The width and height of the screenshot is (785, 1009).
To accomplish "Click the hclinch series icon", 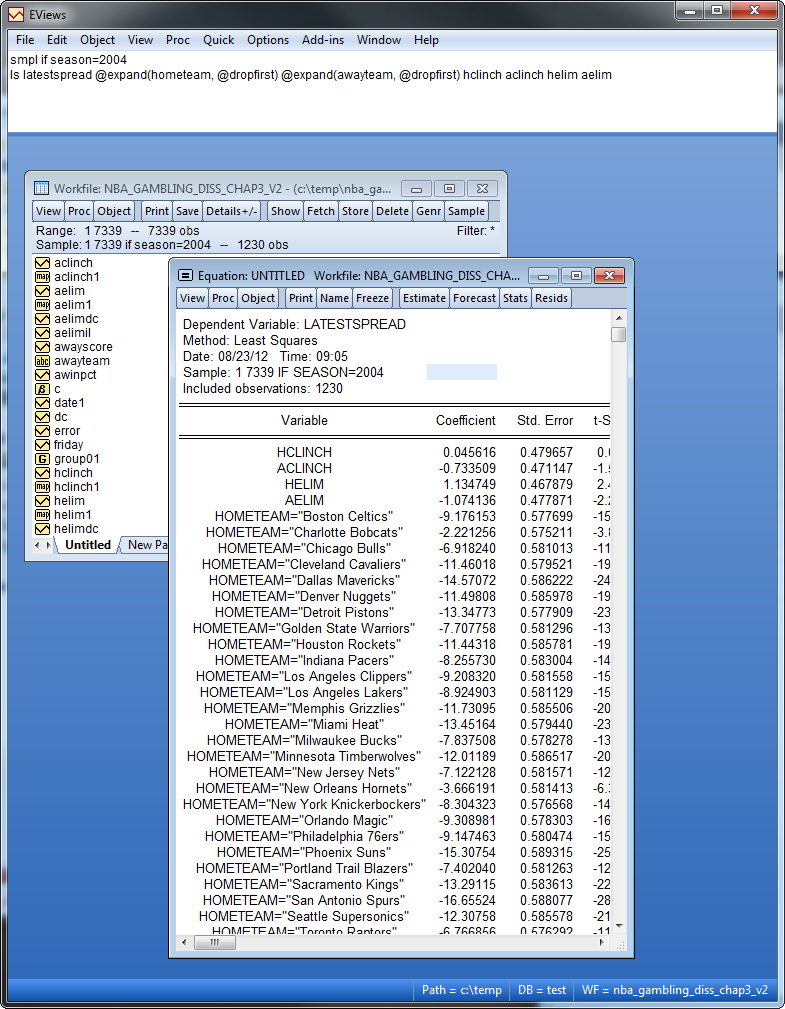I will click(x=42, y=473).
